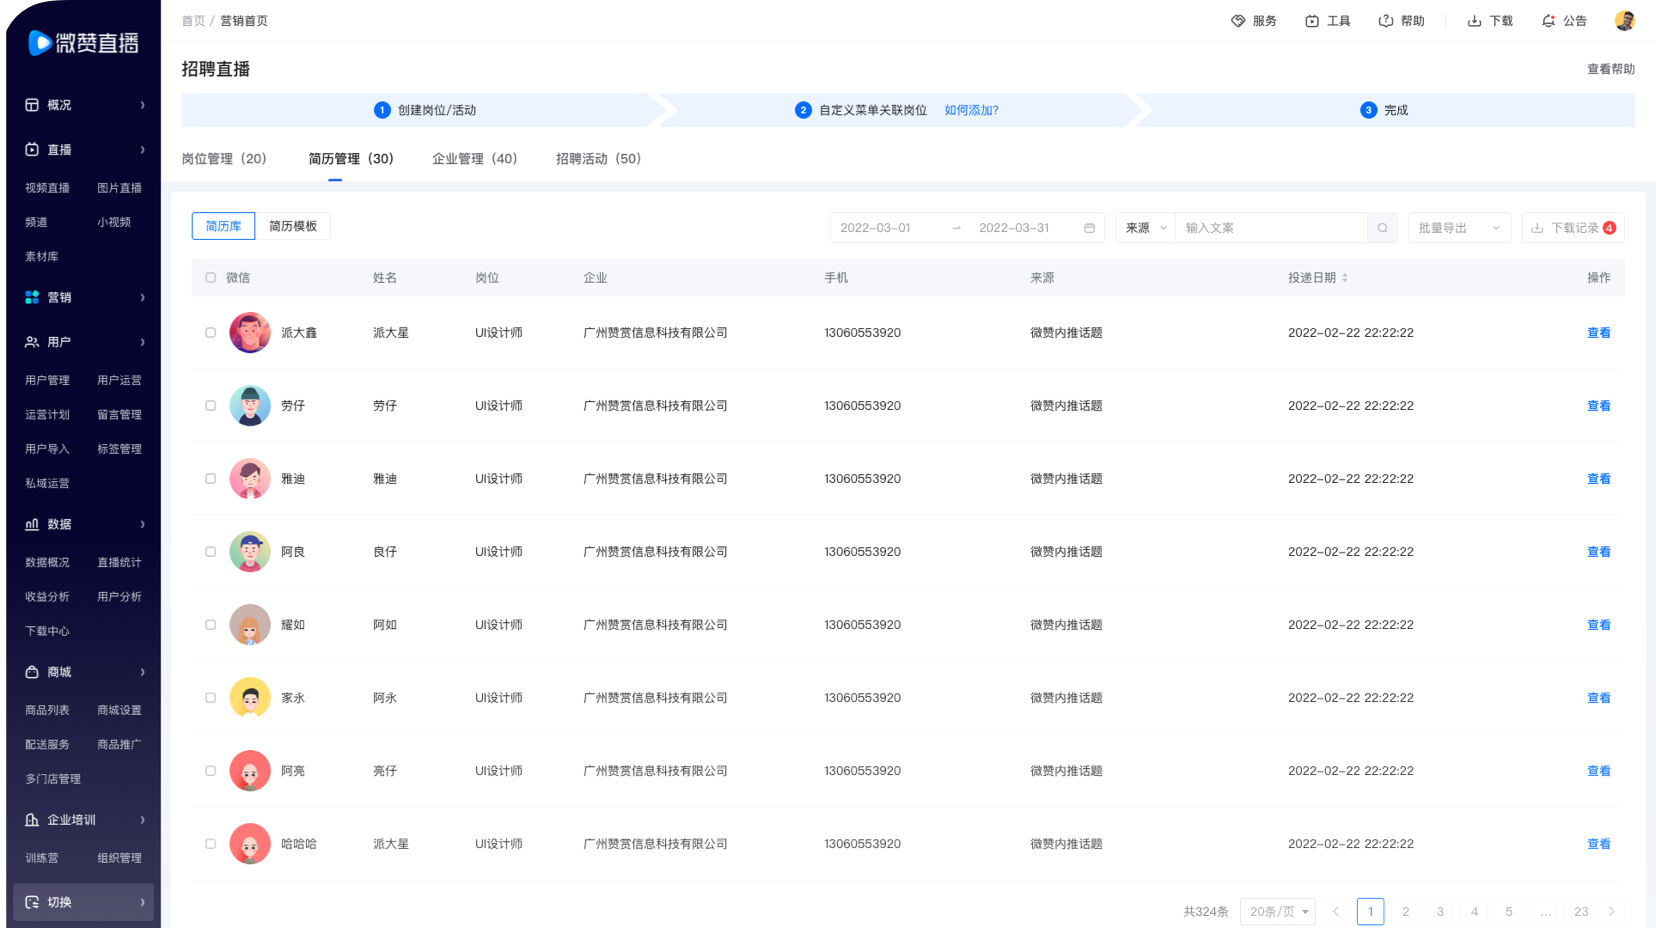Switch to the 企业管理 (40) tab
This screenshot has width=1656, height=928.
click(x=474, y=159)
